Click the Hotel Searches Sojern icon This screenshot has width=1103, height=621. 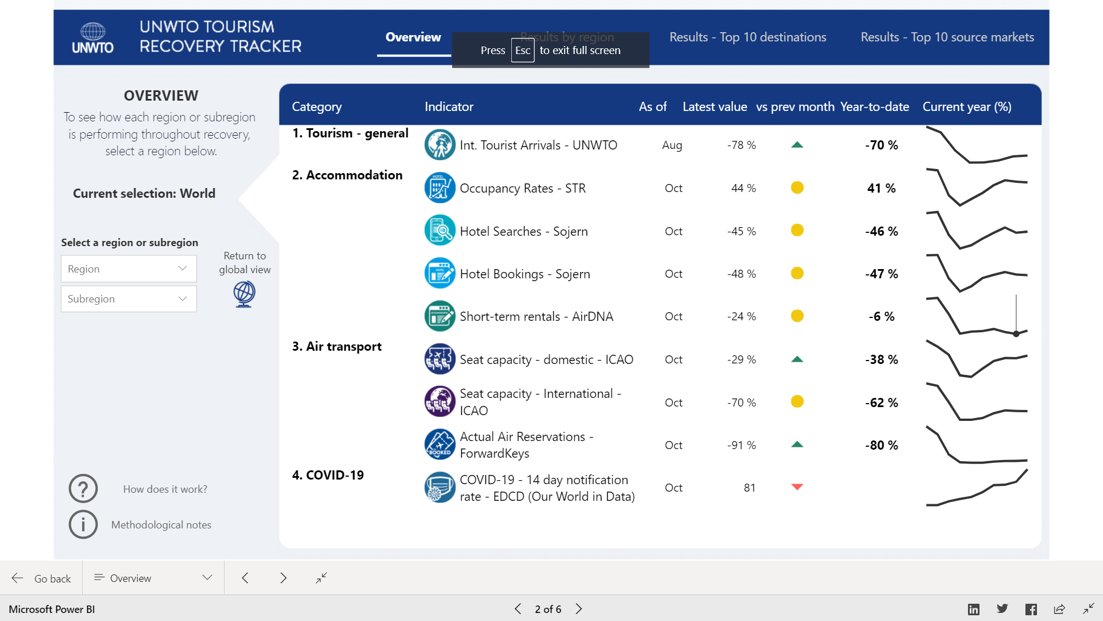(438, 230)
